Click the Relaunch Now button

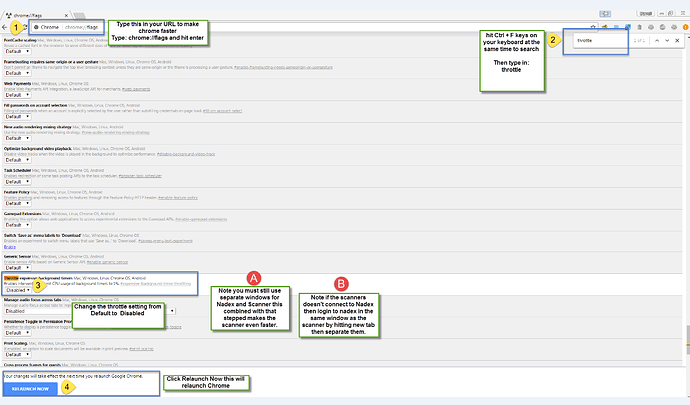pyautogui.click(x=30, y=389)
